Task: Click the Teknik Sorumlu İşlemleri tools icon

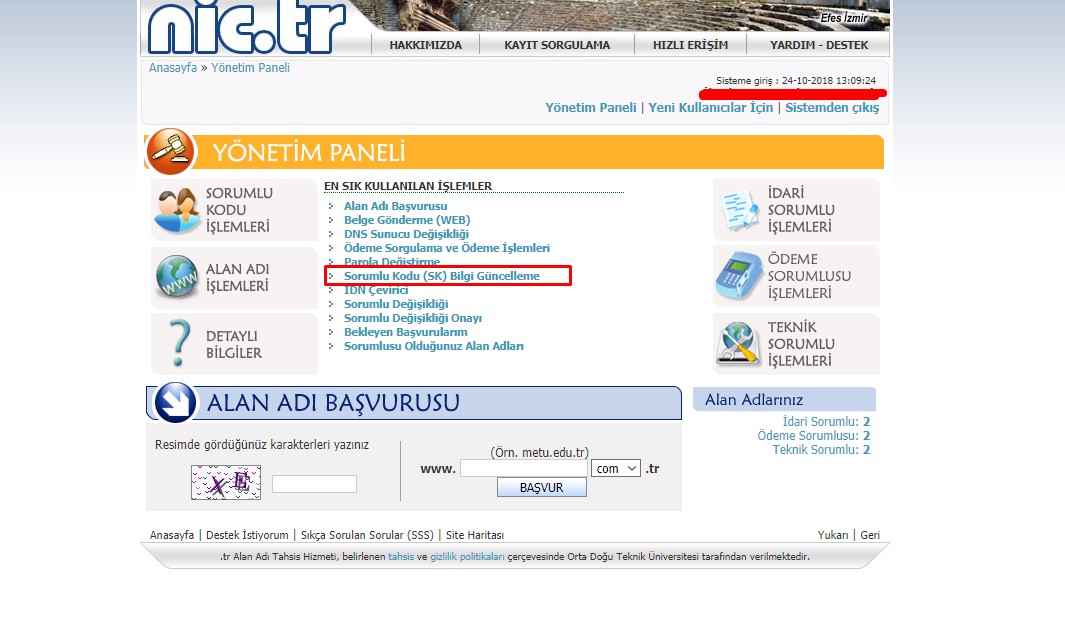Action: (738, 344)
